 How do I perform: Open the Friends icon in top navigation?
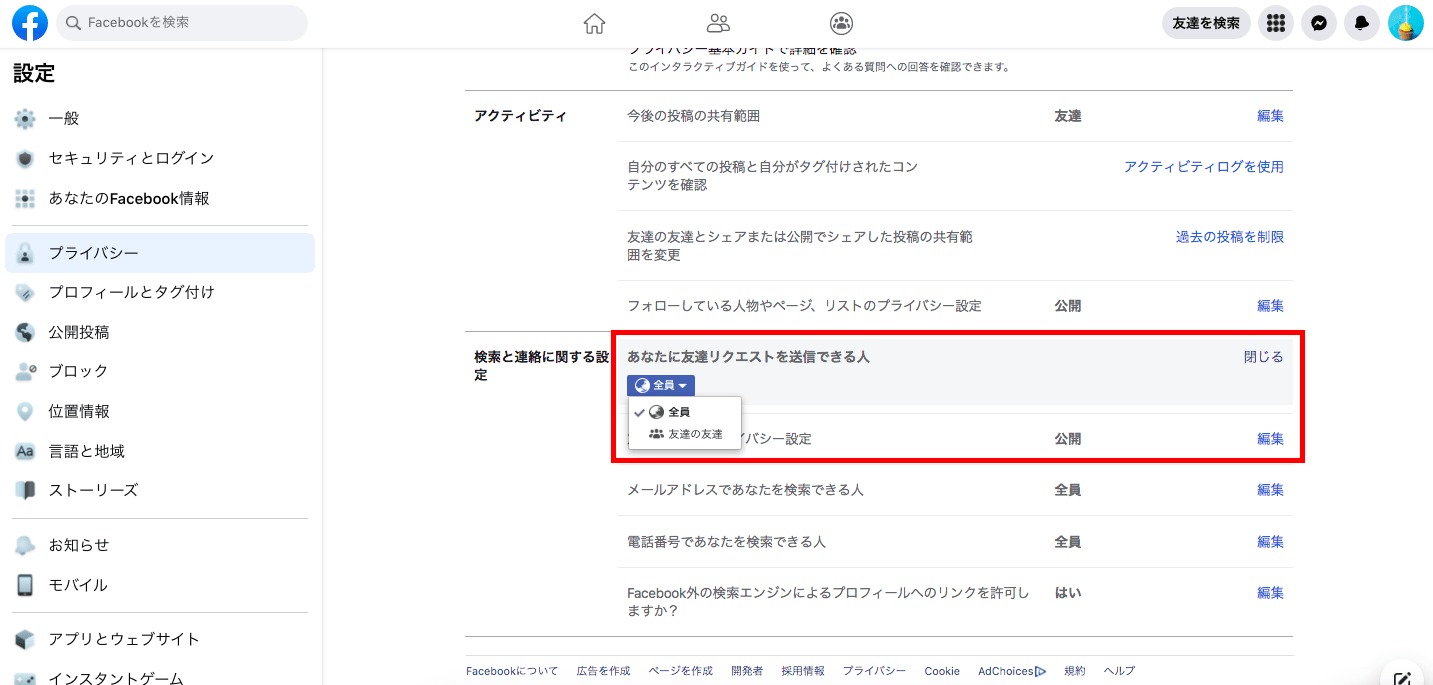pos(718,23)
